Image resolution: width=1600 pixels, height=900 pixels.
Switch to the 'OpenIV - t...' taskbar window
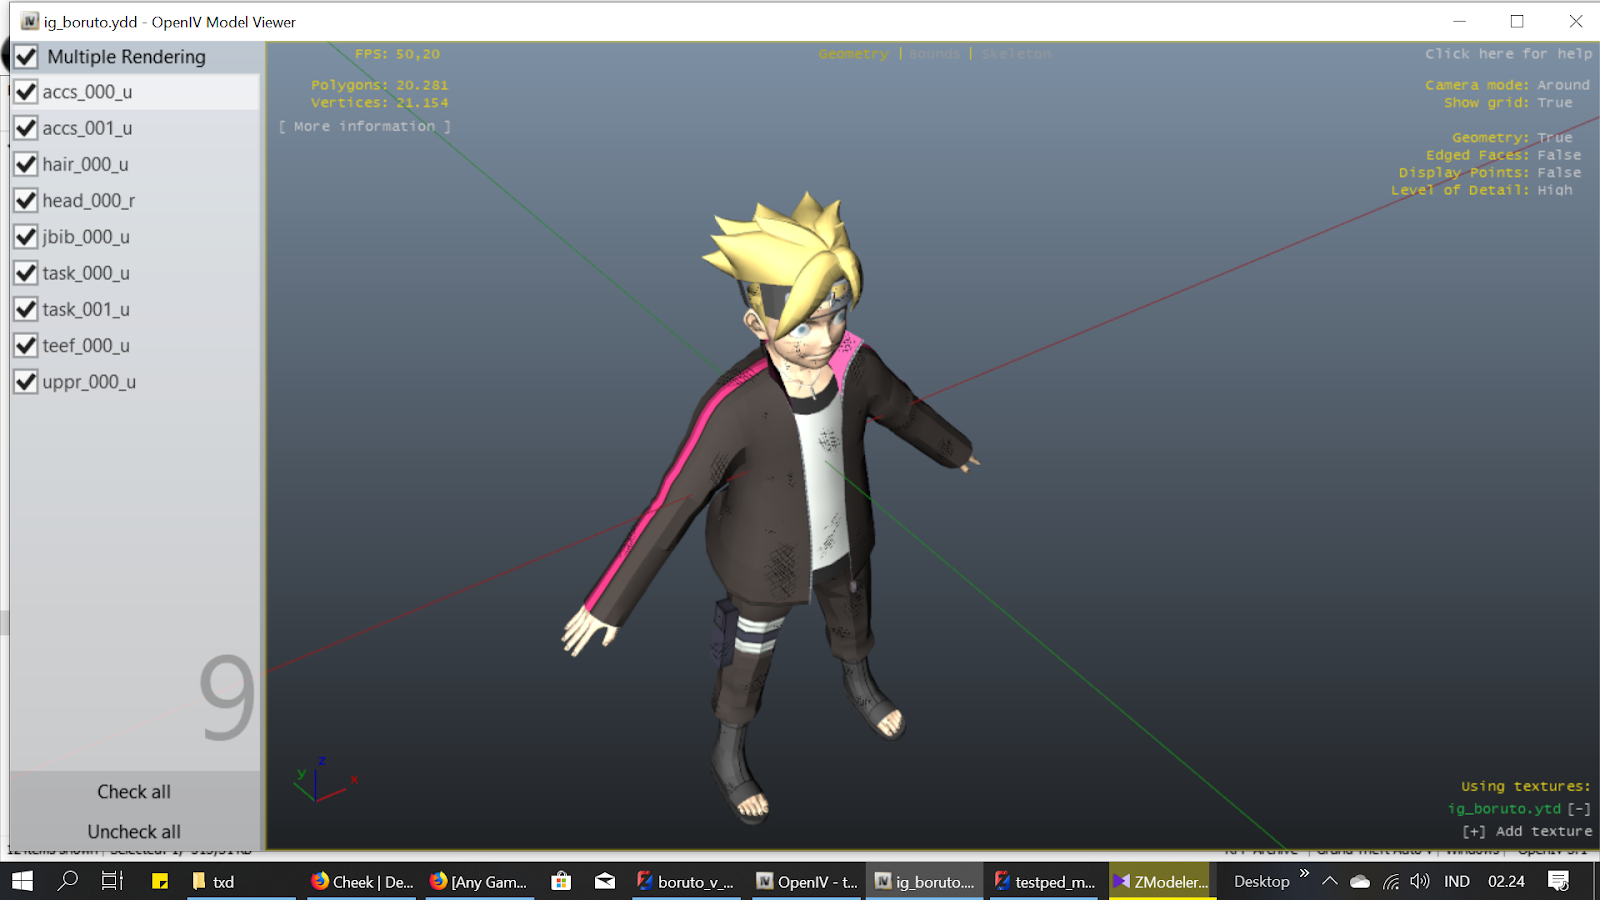(x=806, y=881)
